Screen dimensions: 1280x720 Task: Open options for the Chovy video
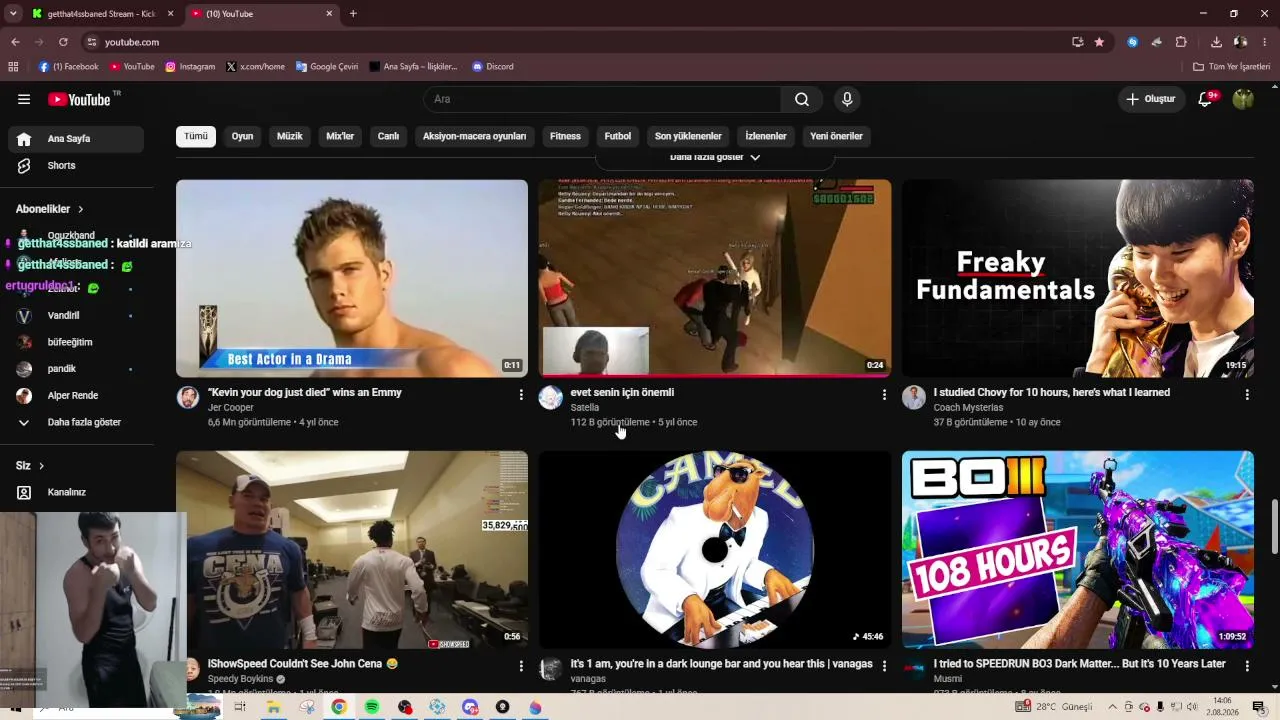pos(1247,395)
